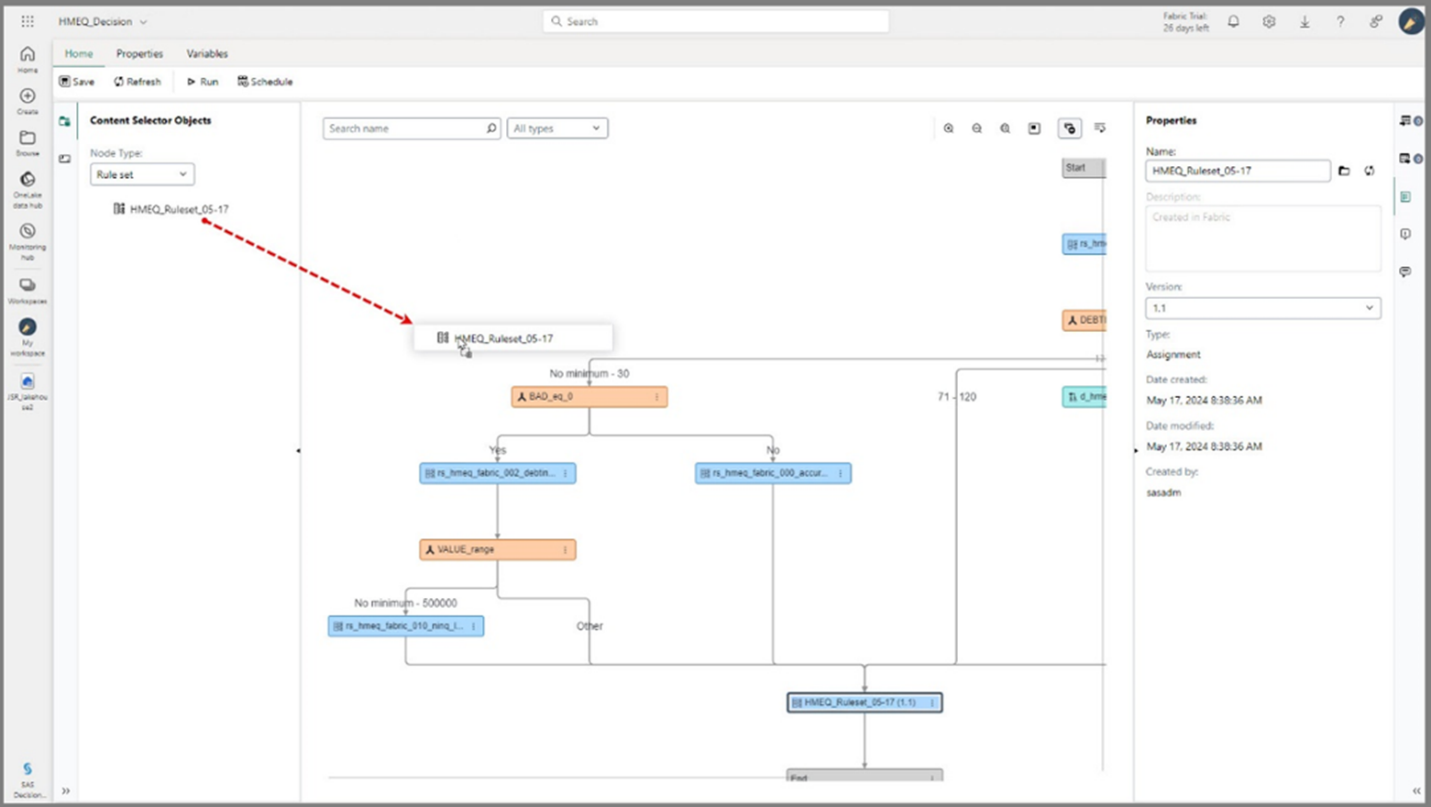1431x807 pixels.
Task: Zoom out on the decision diagram
Action: pyautogui.click(x=977, y=128)
